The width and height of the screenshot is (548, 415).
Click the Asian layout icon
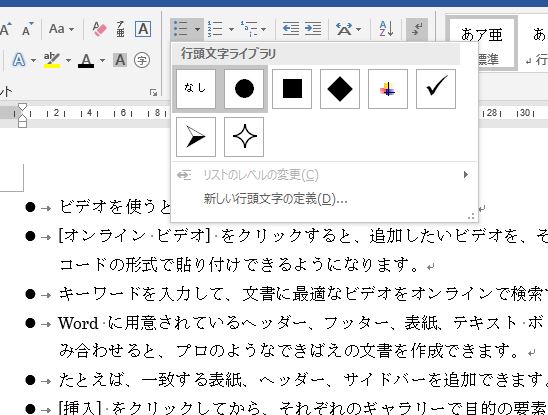[344, 29]
